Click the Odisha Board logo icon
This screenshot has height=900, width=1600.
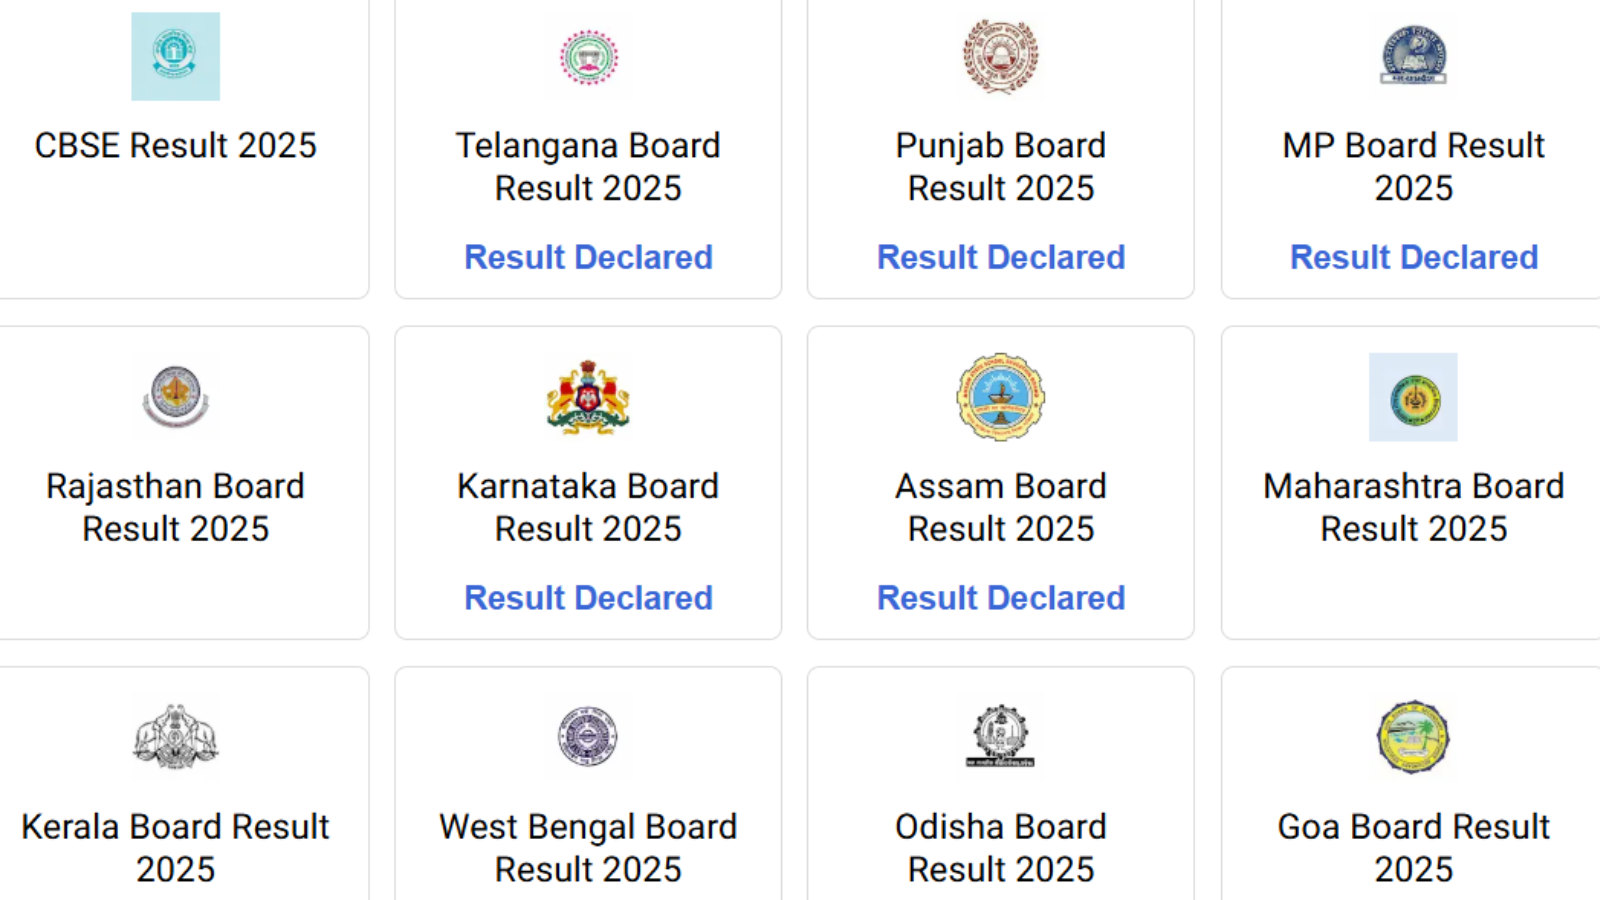click(1000, 737)
